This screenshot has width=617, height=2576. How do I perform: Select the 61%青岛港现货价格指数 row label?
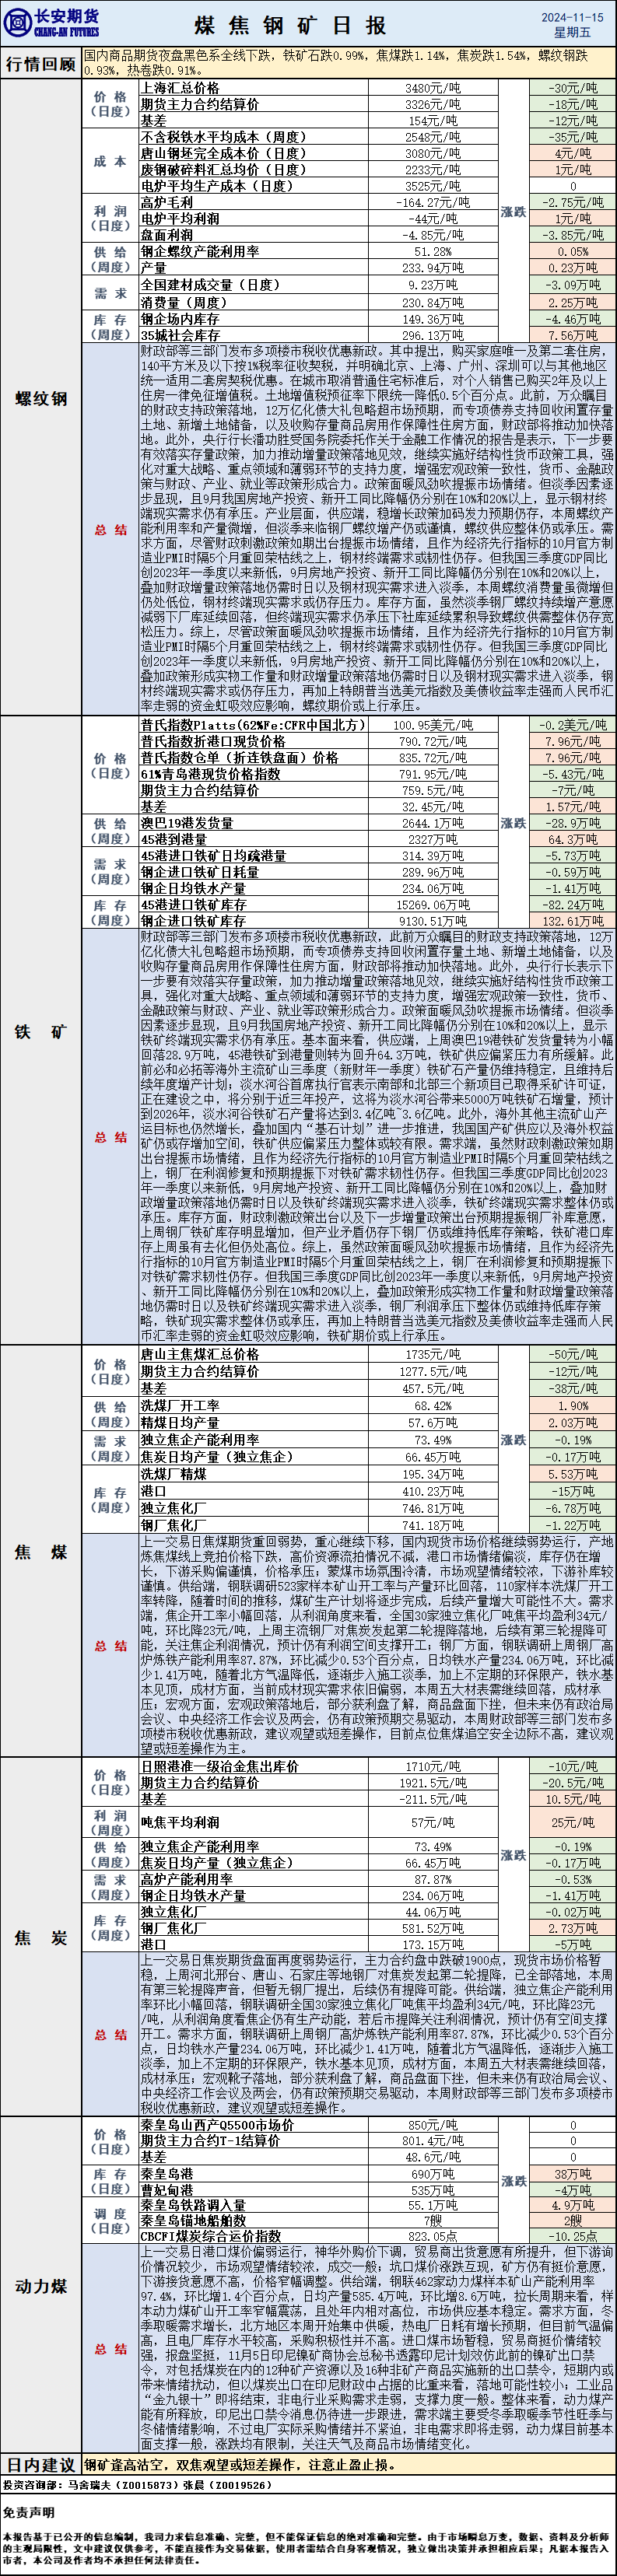pos(210,774)
